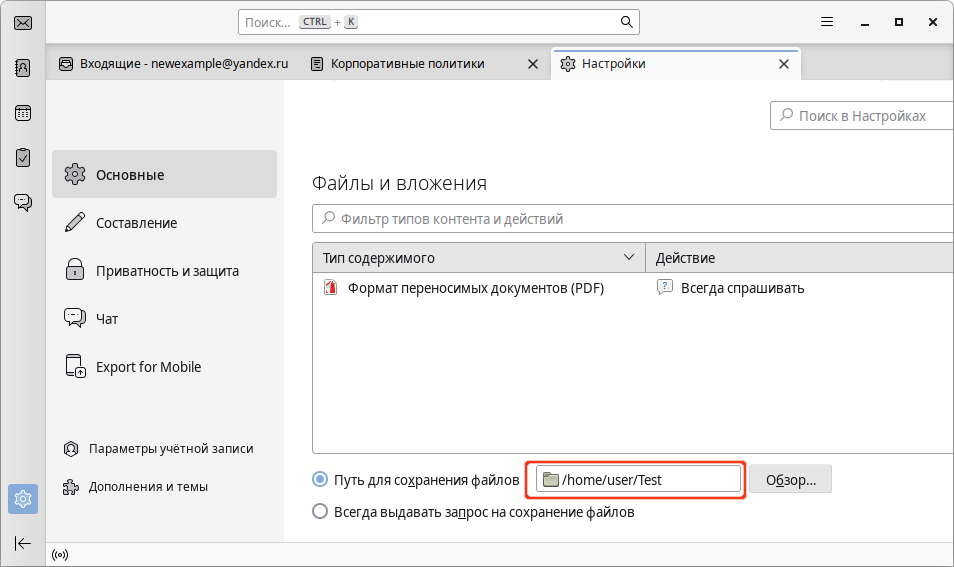This screenshot has height=567, width=954.
Task: Open Приватность и защита category
Action: pos(164,271)
